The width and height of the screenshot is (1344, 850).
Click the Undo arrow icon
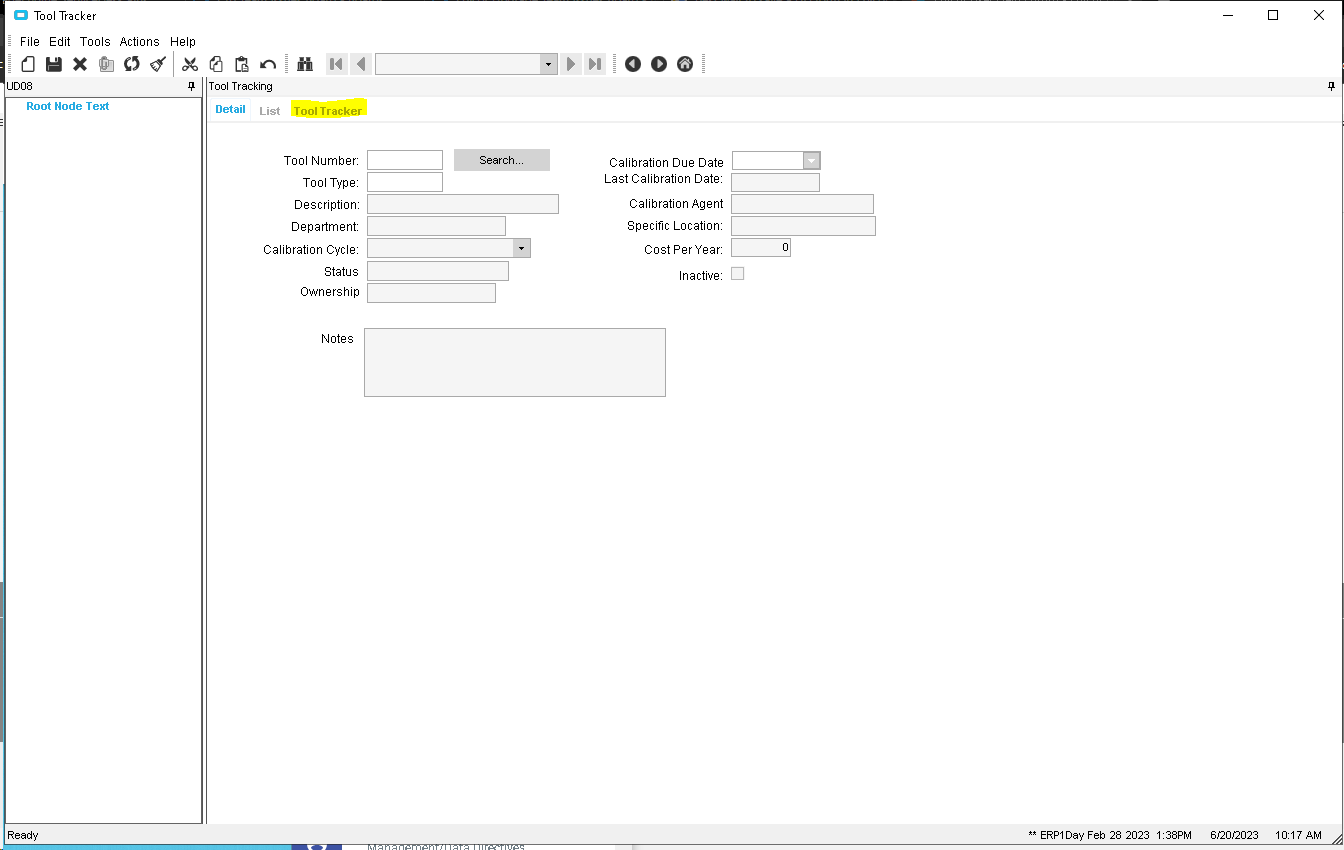click(x=268, y=64)
